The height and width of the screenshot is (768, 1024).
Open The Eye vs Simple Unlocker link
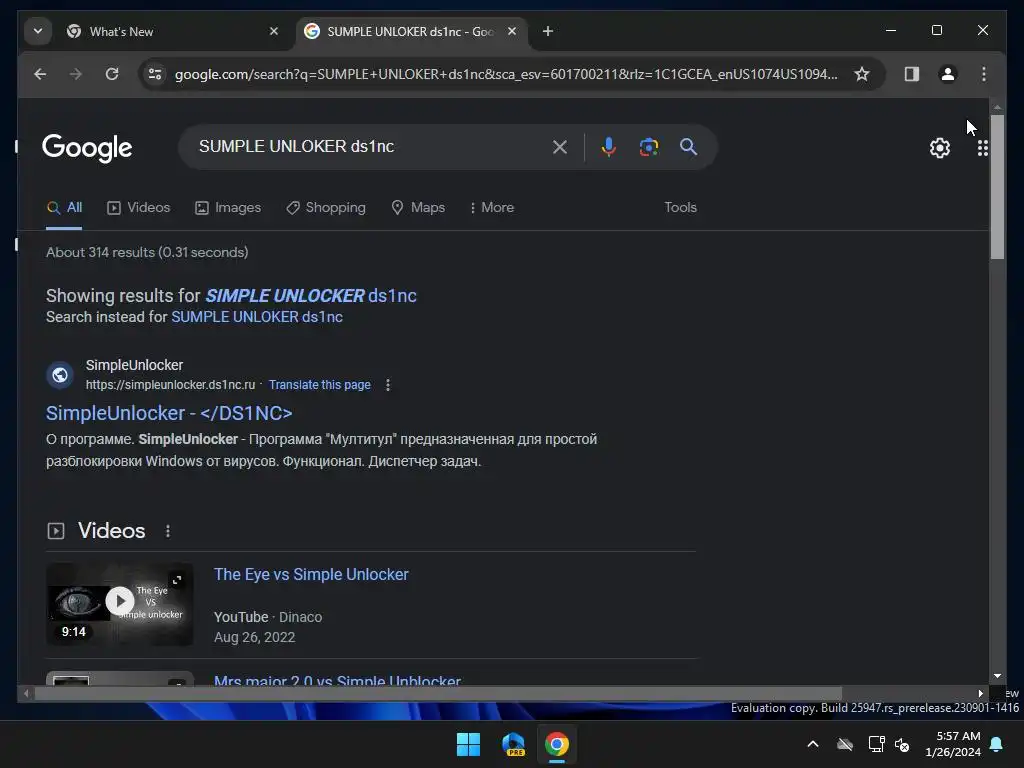311,575
